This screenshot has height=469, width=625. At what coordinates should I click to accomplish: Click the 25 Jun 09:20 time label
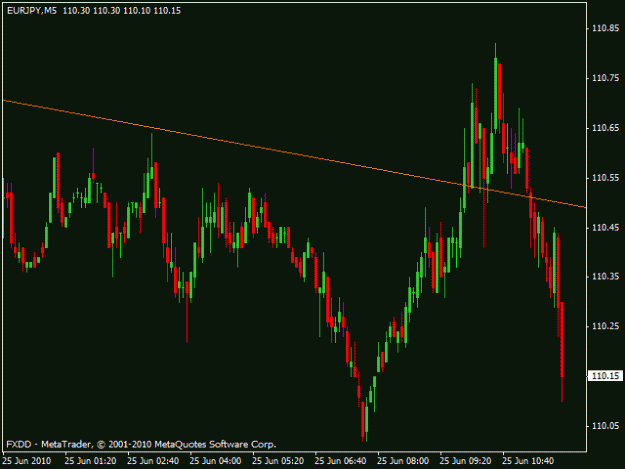coord(465,461)
